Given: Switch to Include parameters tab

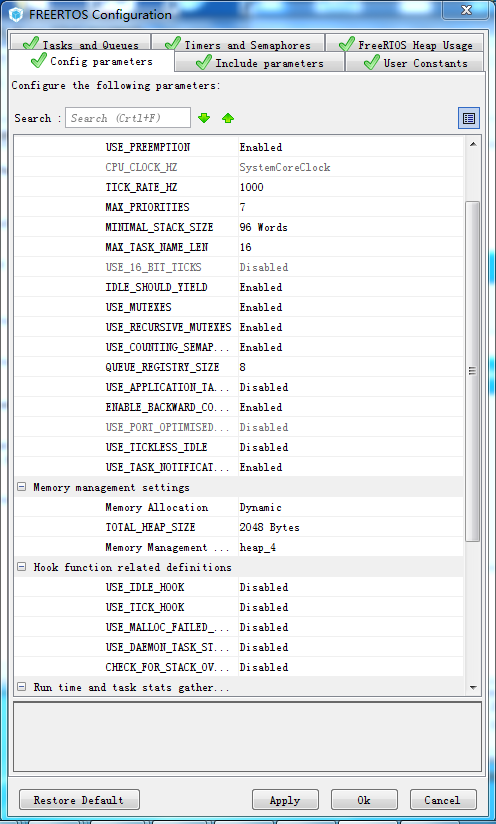Looking at the screenshot, I should pyautogui.click(x=260, y=63).
